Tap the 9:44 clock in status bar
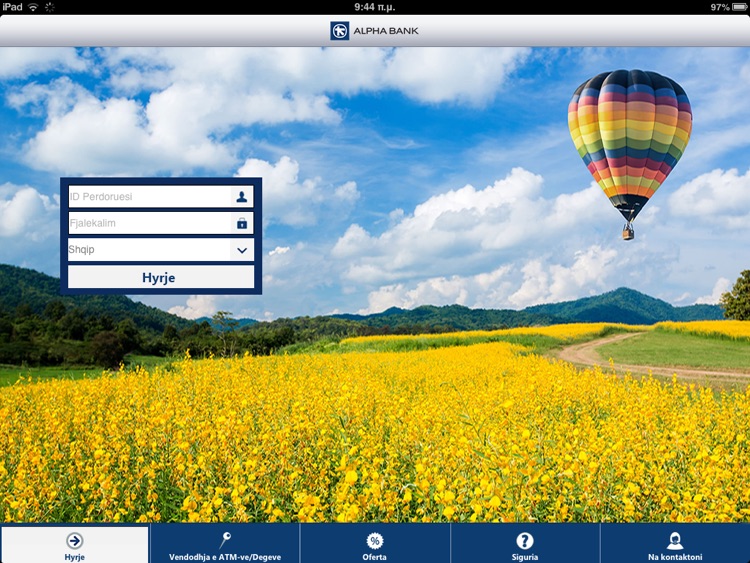 pyautogui.click(x=375, y=7)
